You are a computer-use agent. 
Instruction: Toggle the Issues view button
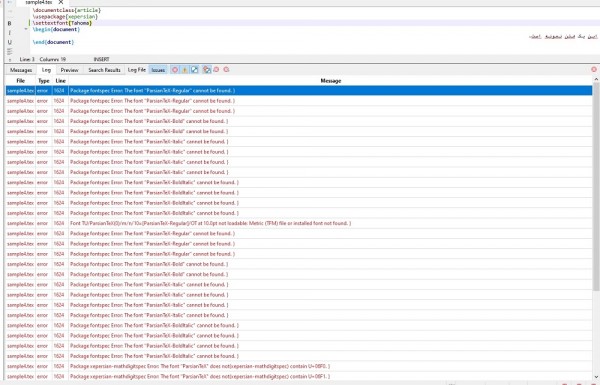tap(158, 70)
